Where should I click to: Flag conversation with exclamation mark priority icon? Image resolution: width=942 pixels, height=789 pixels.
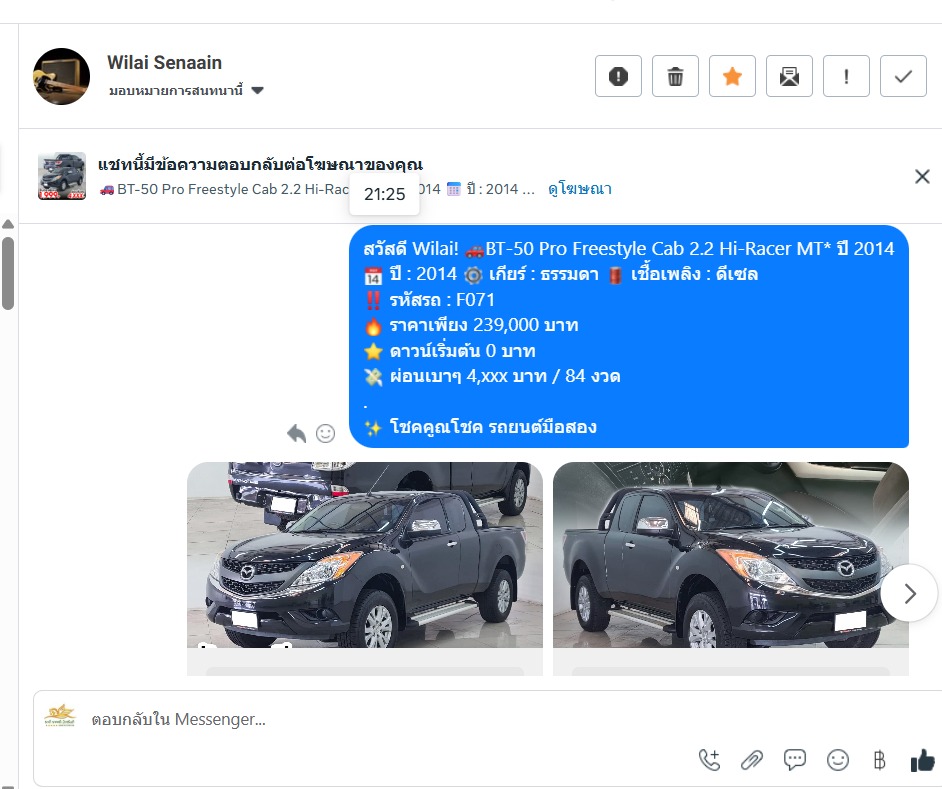tap(846, 76)
